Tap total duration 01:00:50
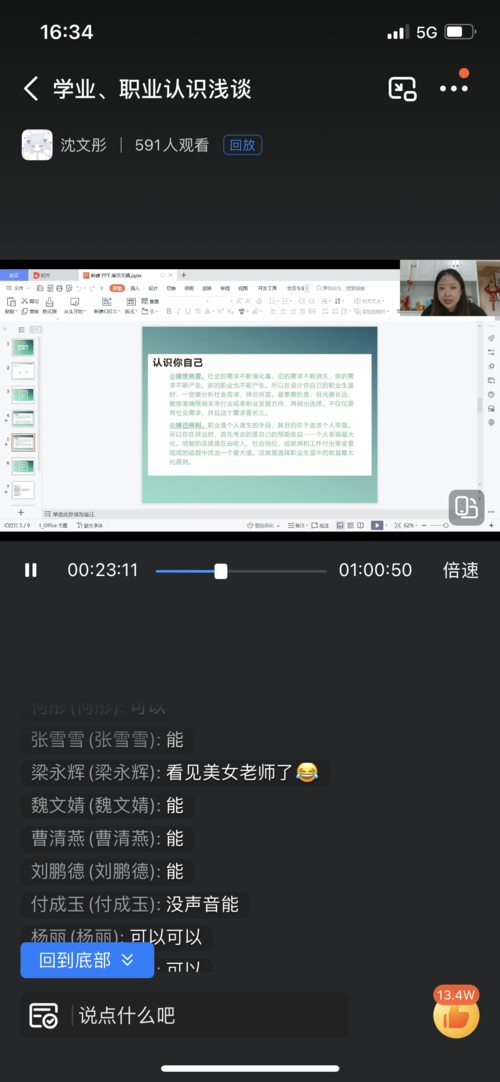Image resolution: width=500 pixels, height=1082 pixels. pyautogui.click(x=375, y=570)
